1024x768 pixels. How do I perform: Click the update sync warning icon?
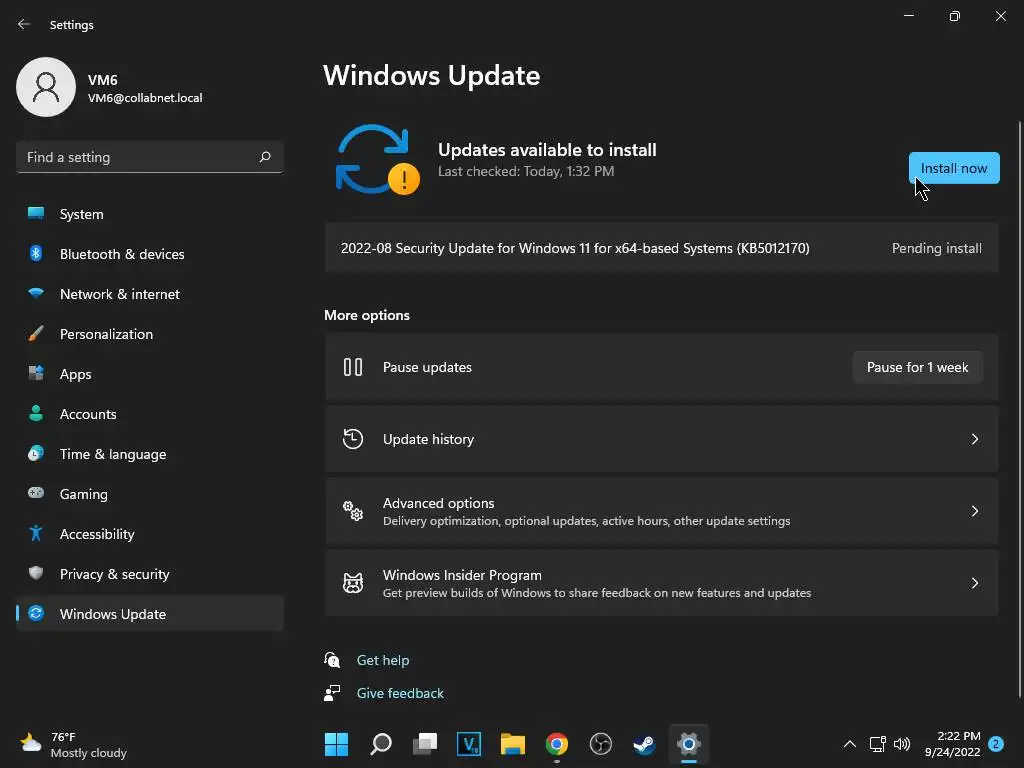tap(377, 160)
